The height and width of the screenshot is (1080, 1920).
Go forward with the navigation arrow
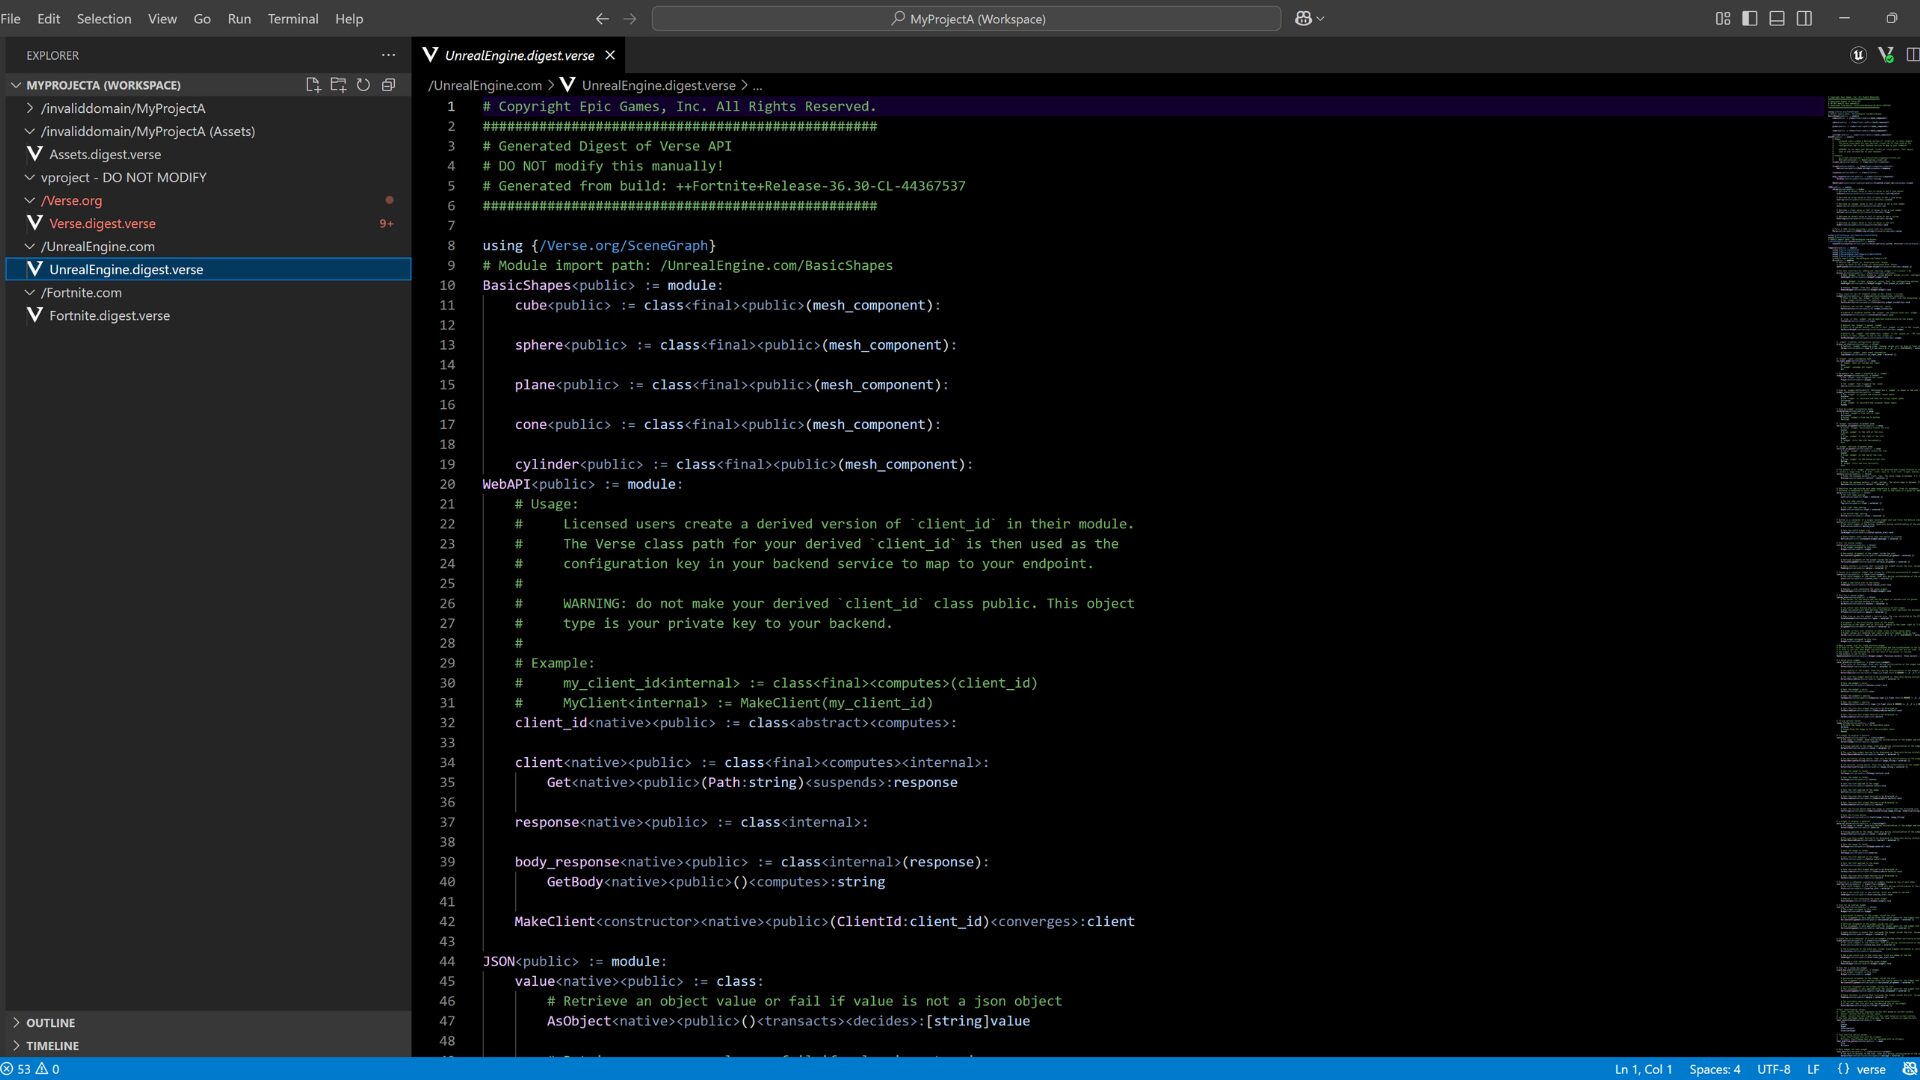[630, 18]
